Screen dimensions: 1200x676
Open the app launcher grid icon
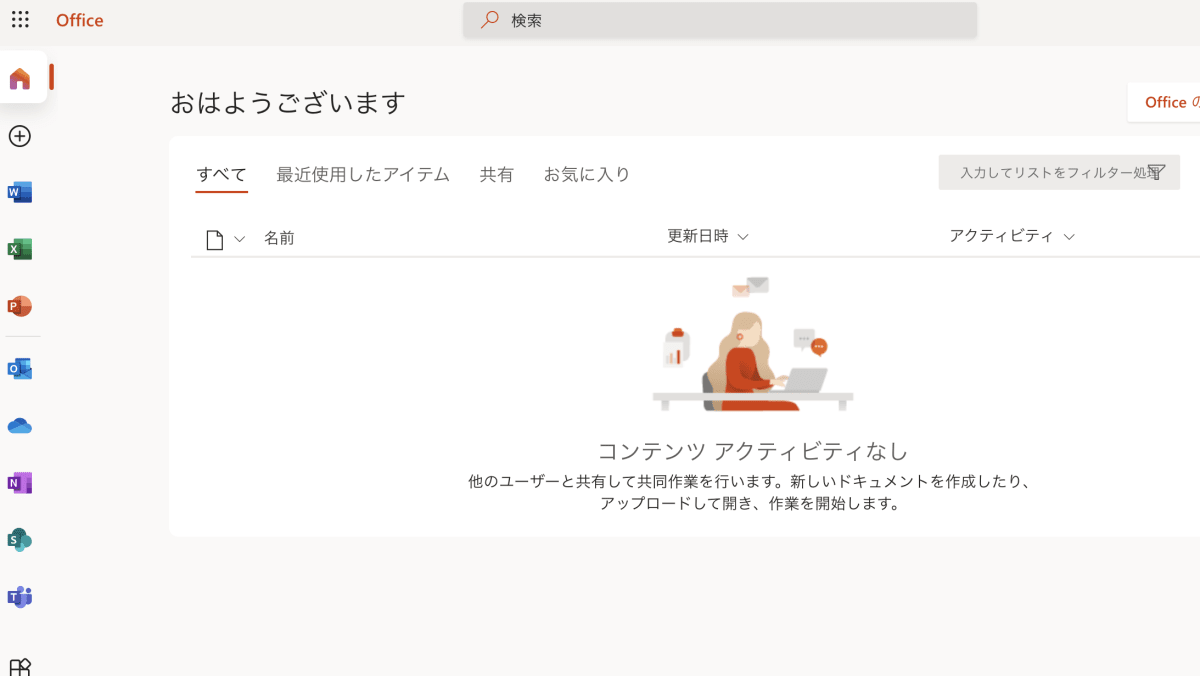pos(20,20)
